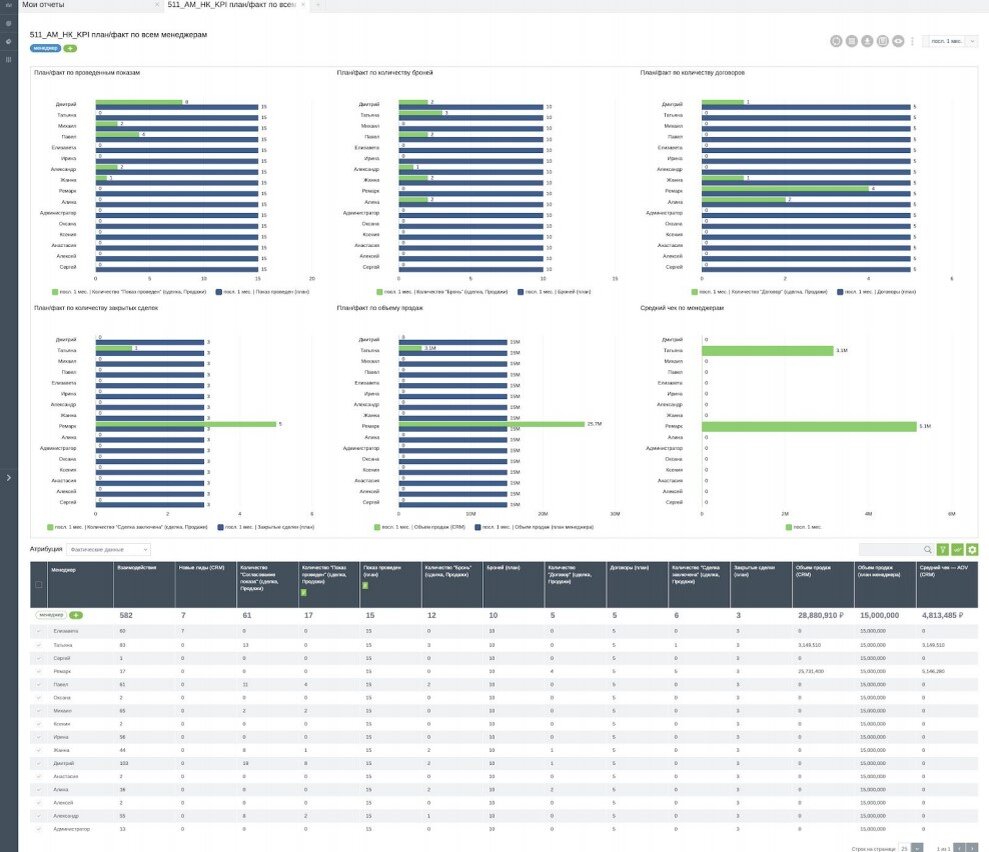Click the manager name Александр in table
Viewport: 989px width, 852px height.
click(x=66, y=816)
